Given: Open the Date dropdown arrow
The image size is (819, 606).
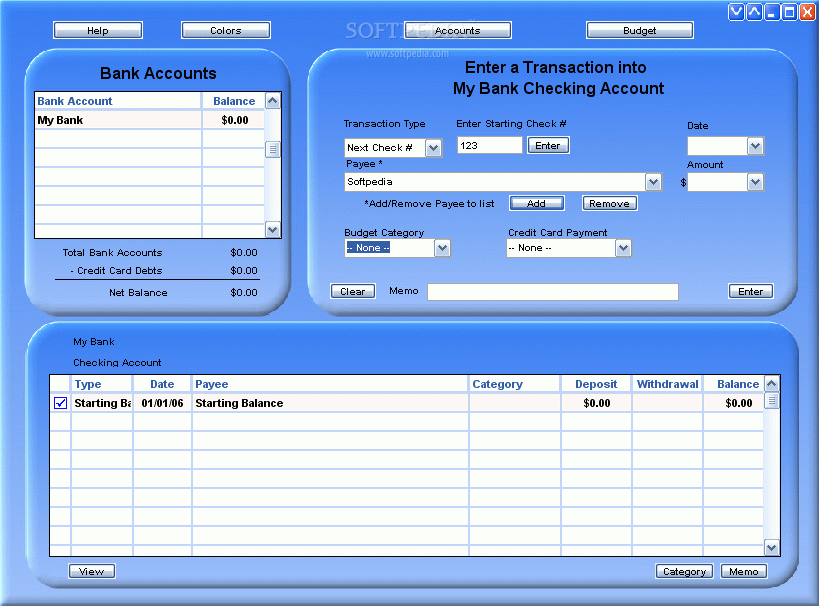Looking at the screenshot, I should pyautogui.click(x=755, y=146).
